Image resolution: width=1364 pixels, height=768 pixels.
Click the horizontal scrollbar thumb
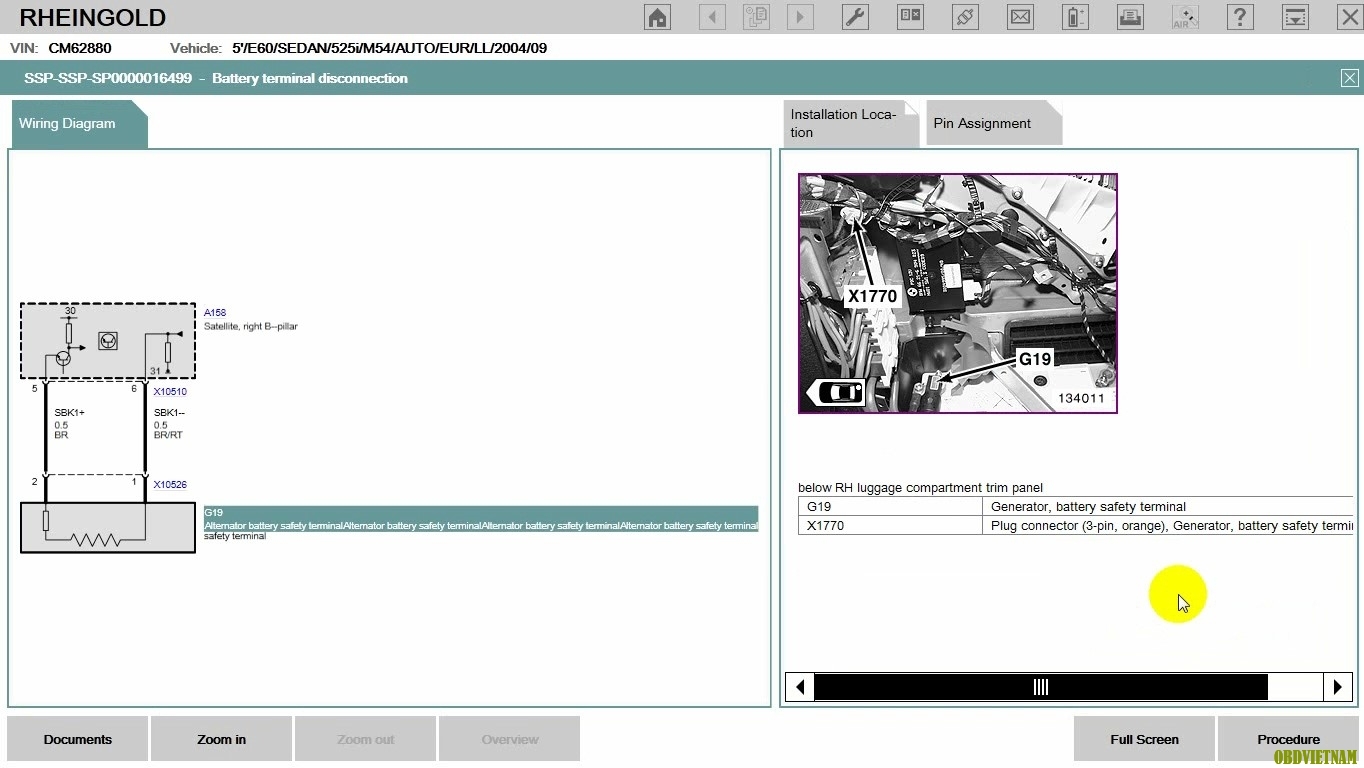coord(1041,687)
